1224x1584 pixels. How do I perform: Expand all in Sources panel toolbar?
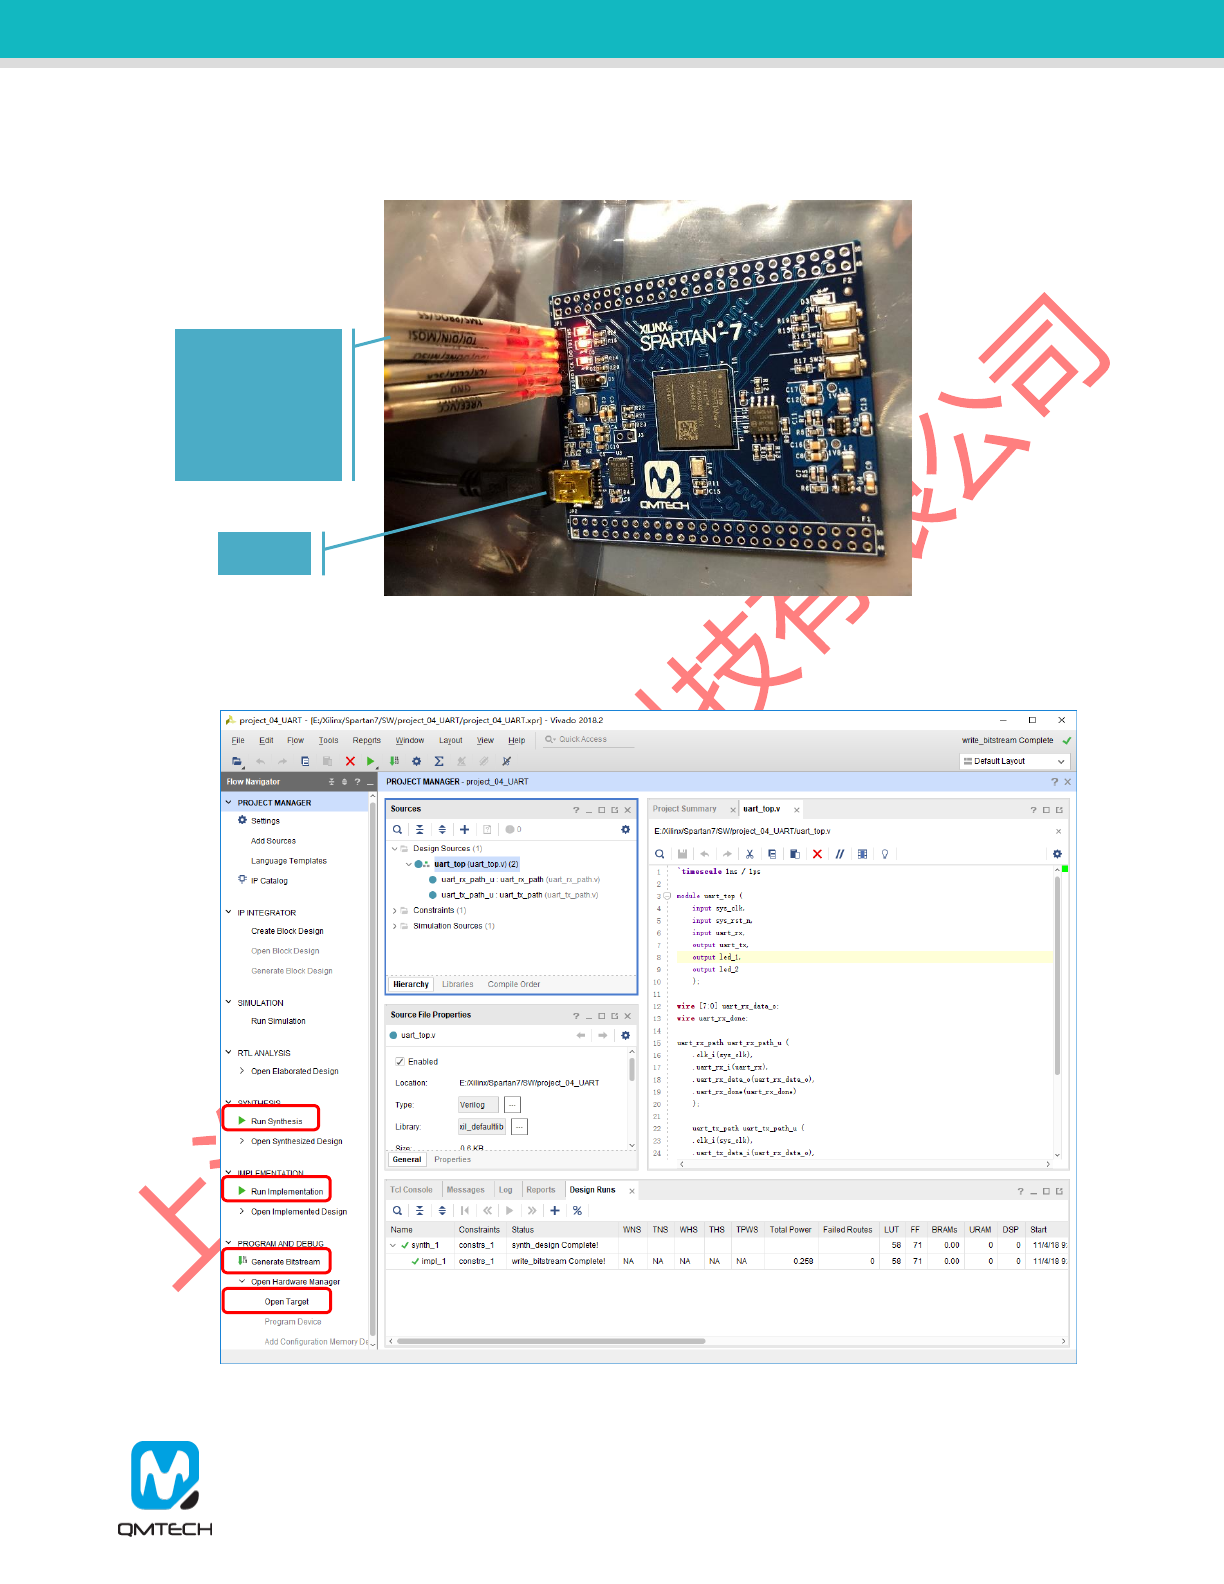click(x=442, y=829)
